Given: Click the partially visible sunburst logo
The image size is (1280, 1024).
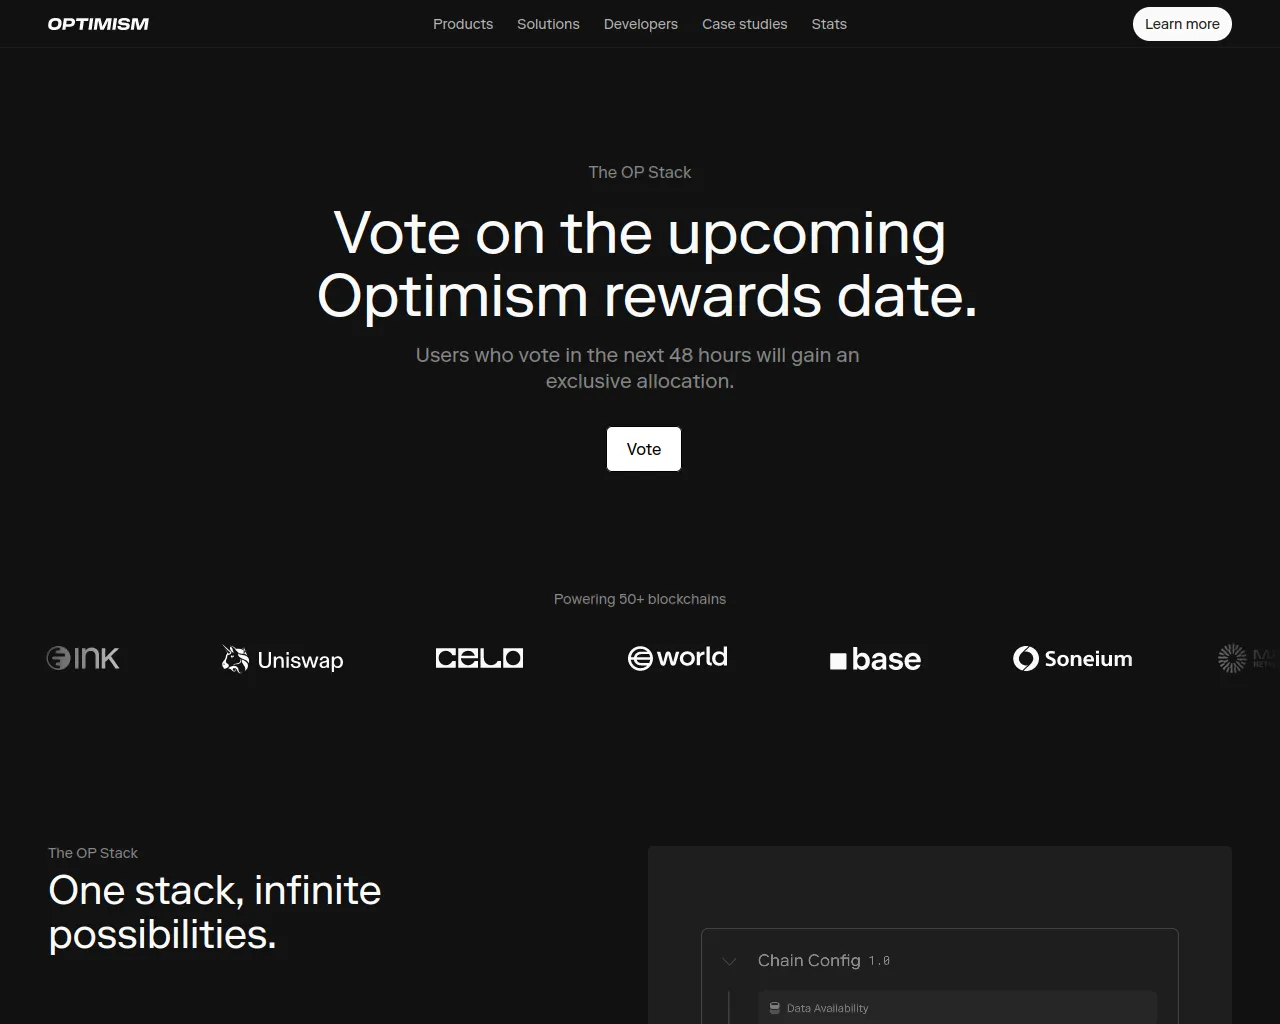Looking at the screenshot, I should click(1232, 658).
